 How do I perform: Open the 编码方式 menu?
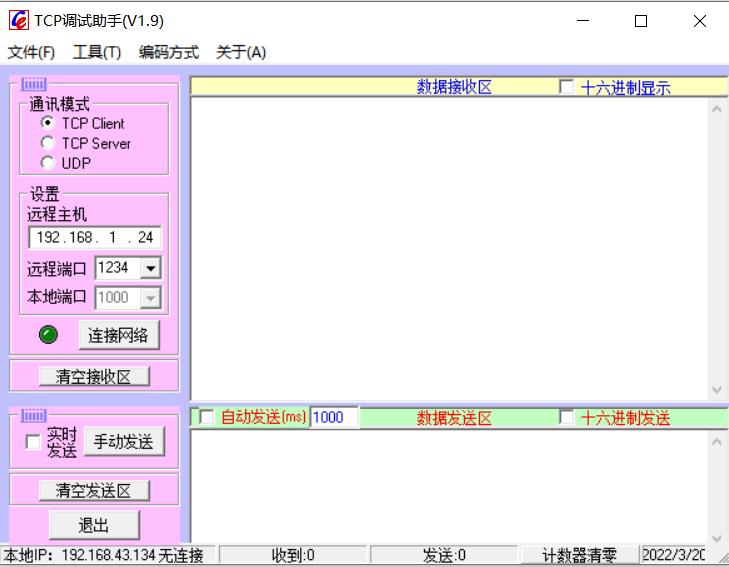169,52
